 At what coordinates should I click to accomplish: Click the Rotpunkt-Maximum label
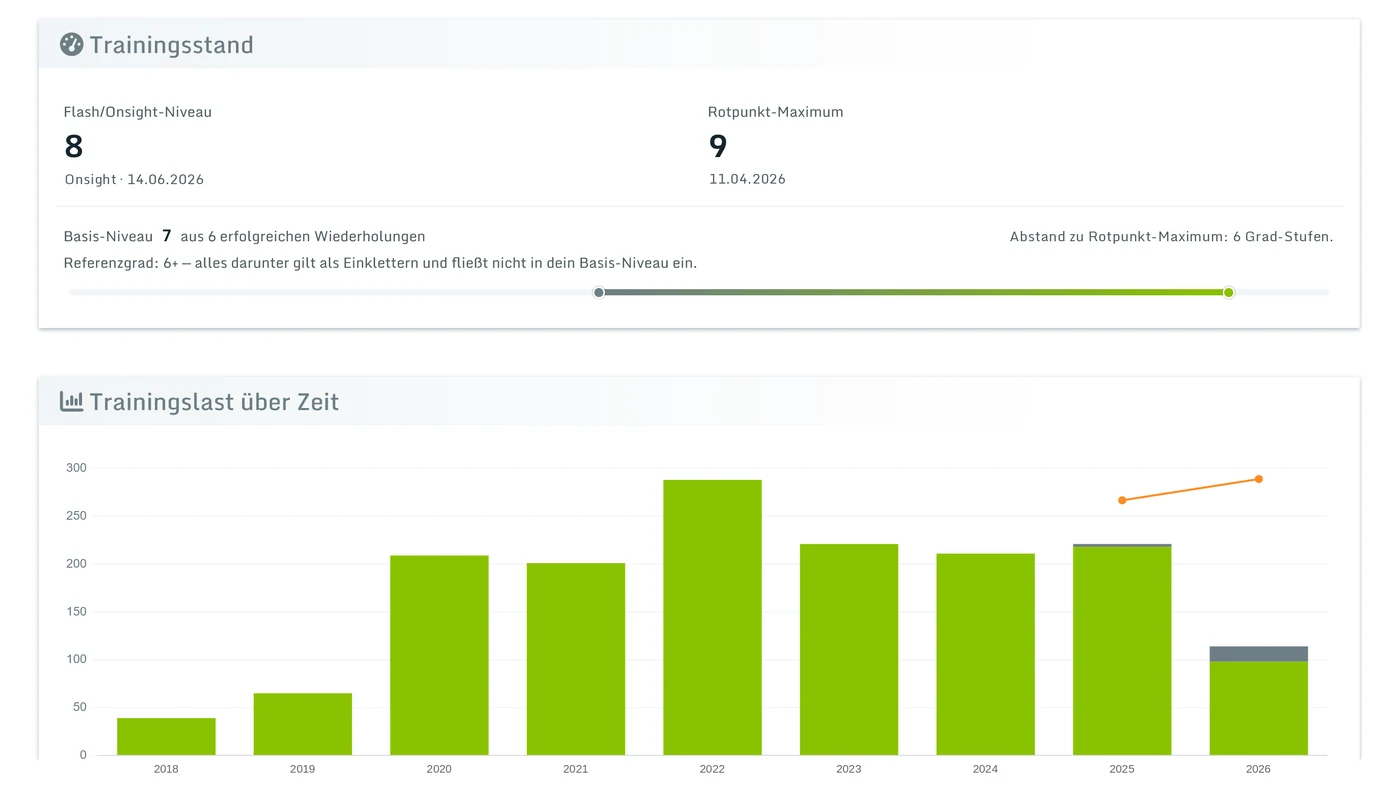pyautogui.click(x=775, y=112)
